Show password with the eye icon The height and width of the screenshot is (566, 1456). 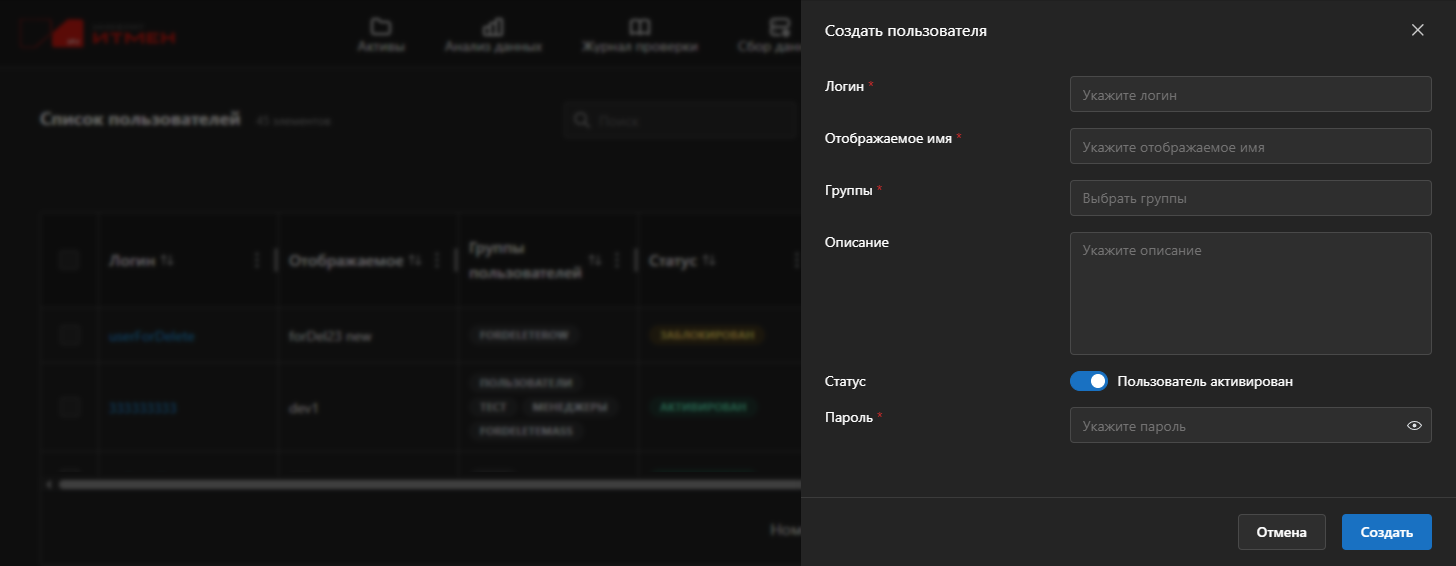[x=1414, y=425]
